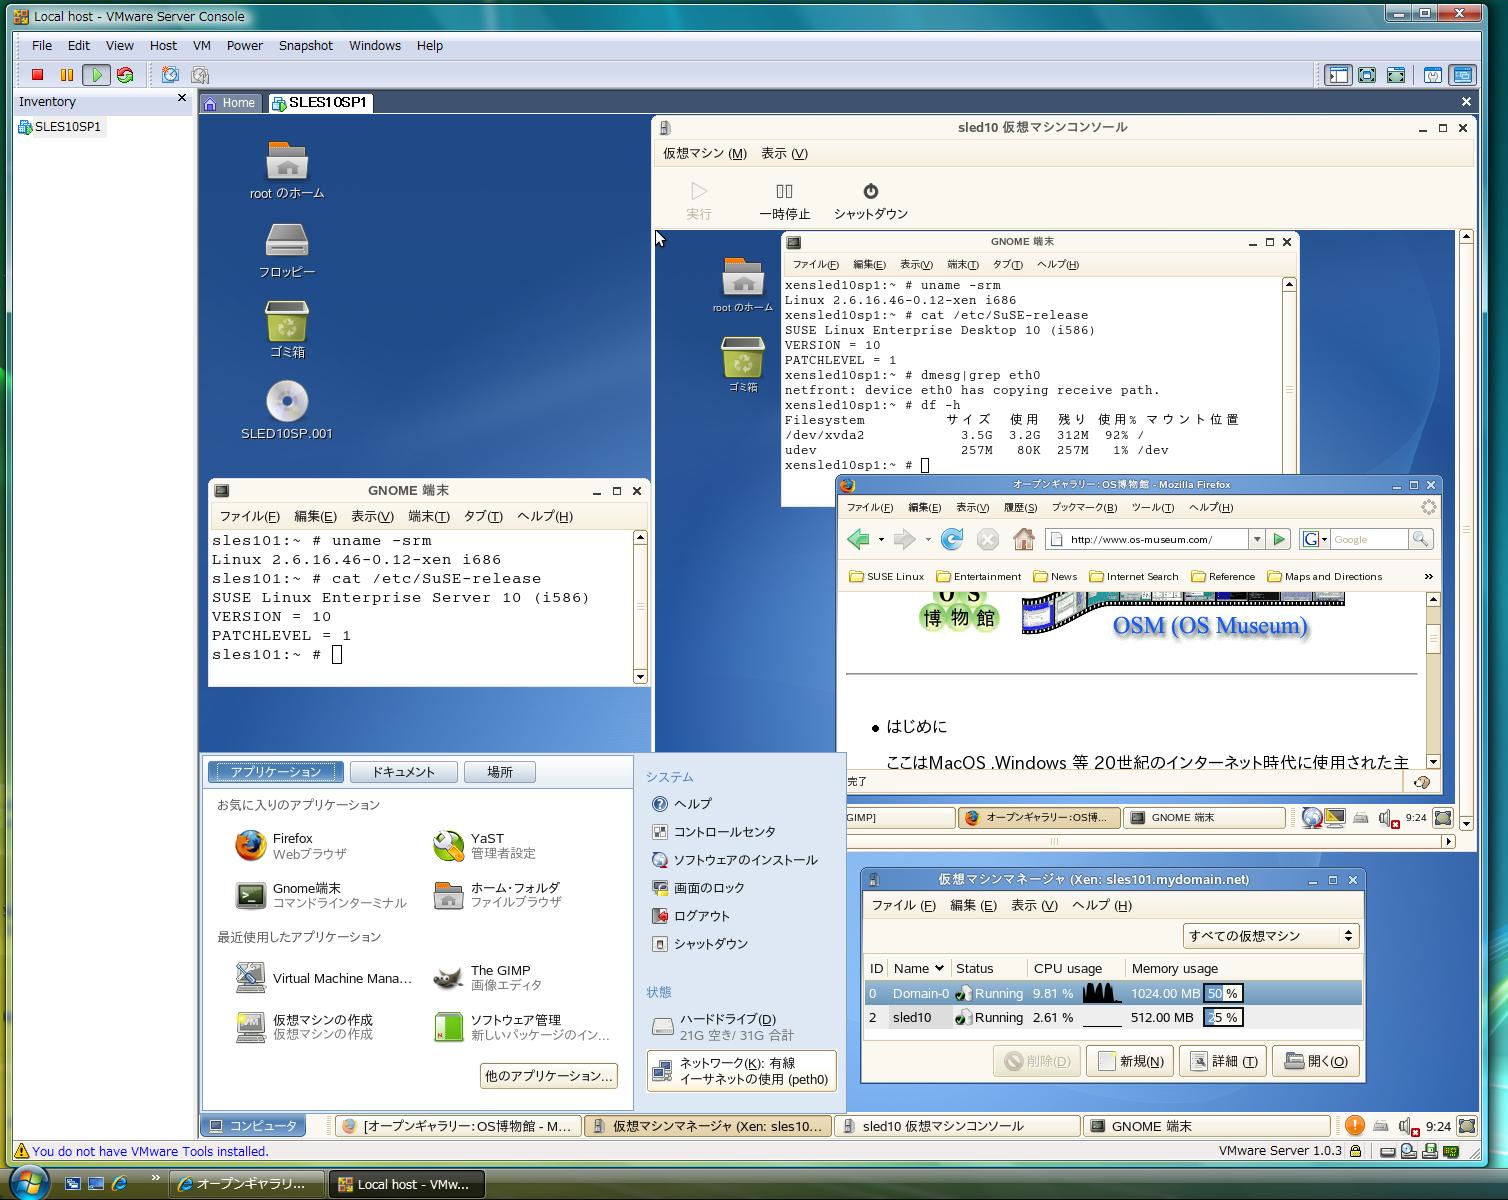Expand the bookmarks toolbar overflow chevron
1508x1200 pixels.
[x=1428, y=576]
